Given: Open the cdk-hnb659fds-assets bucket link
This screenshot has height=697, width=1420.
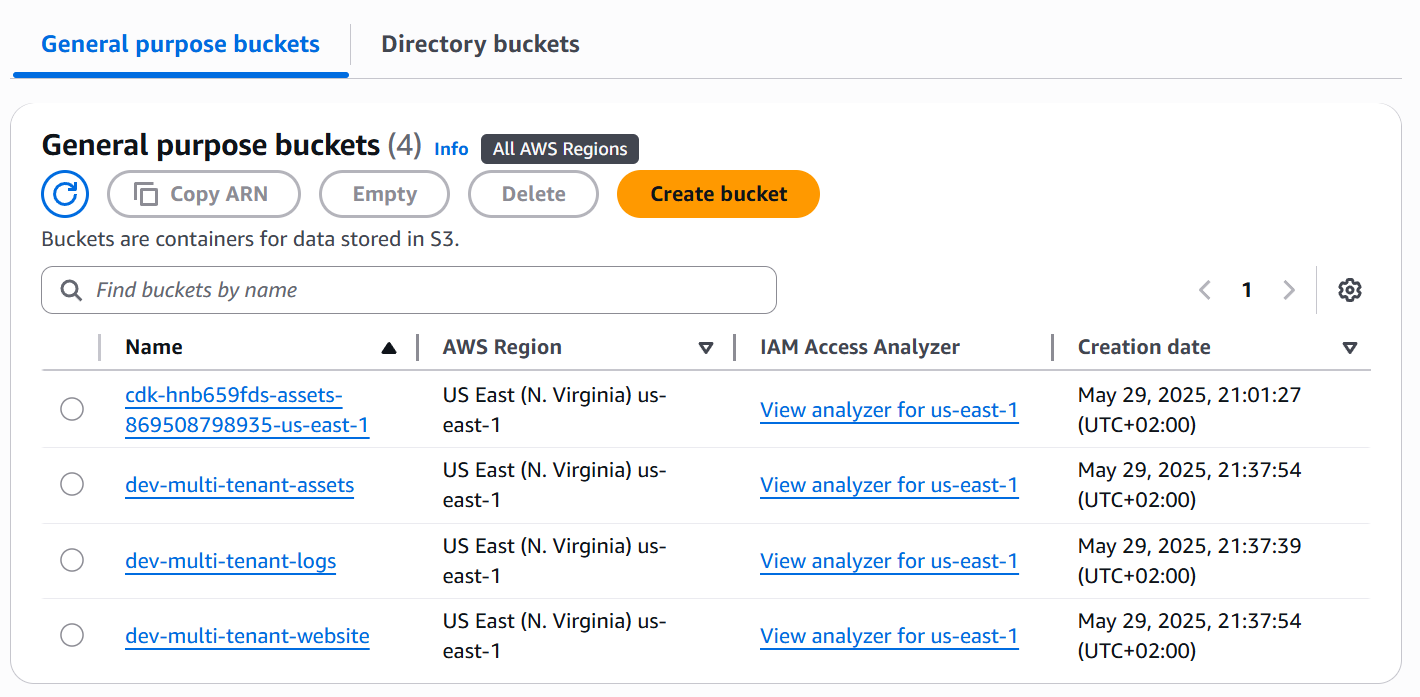Looking at the screenshot, I should [247, 410].
